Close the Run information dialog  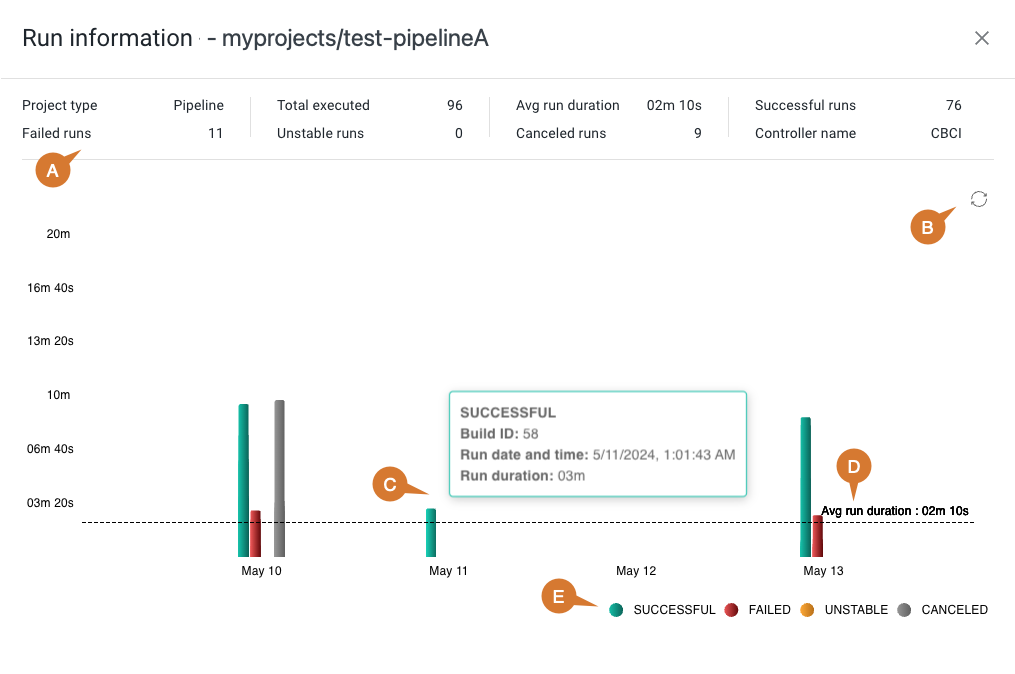point(982,38)
